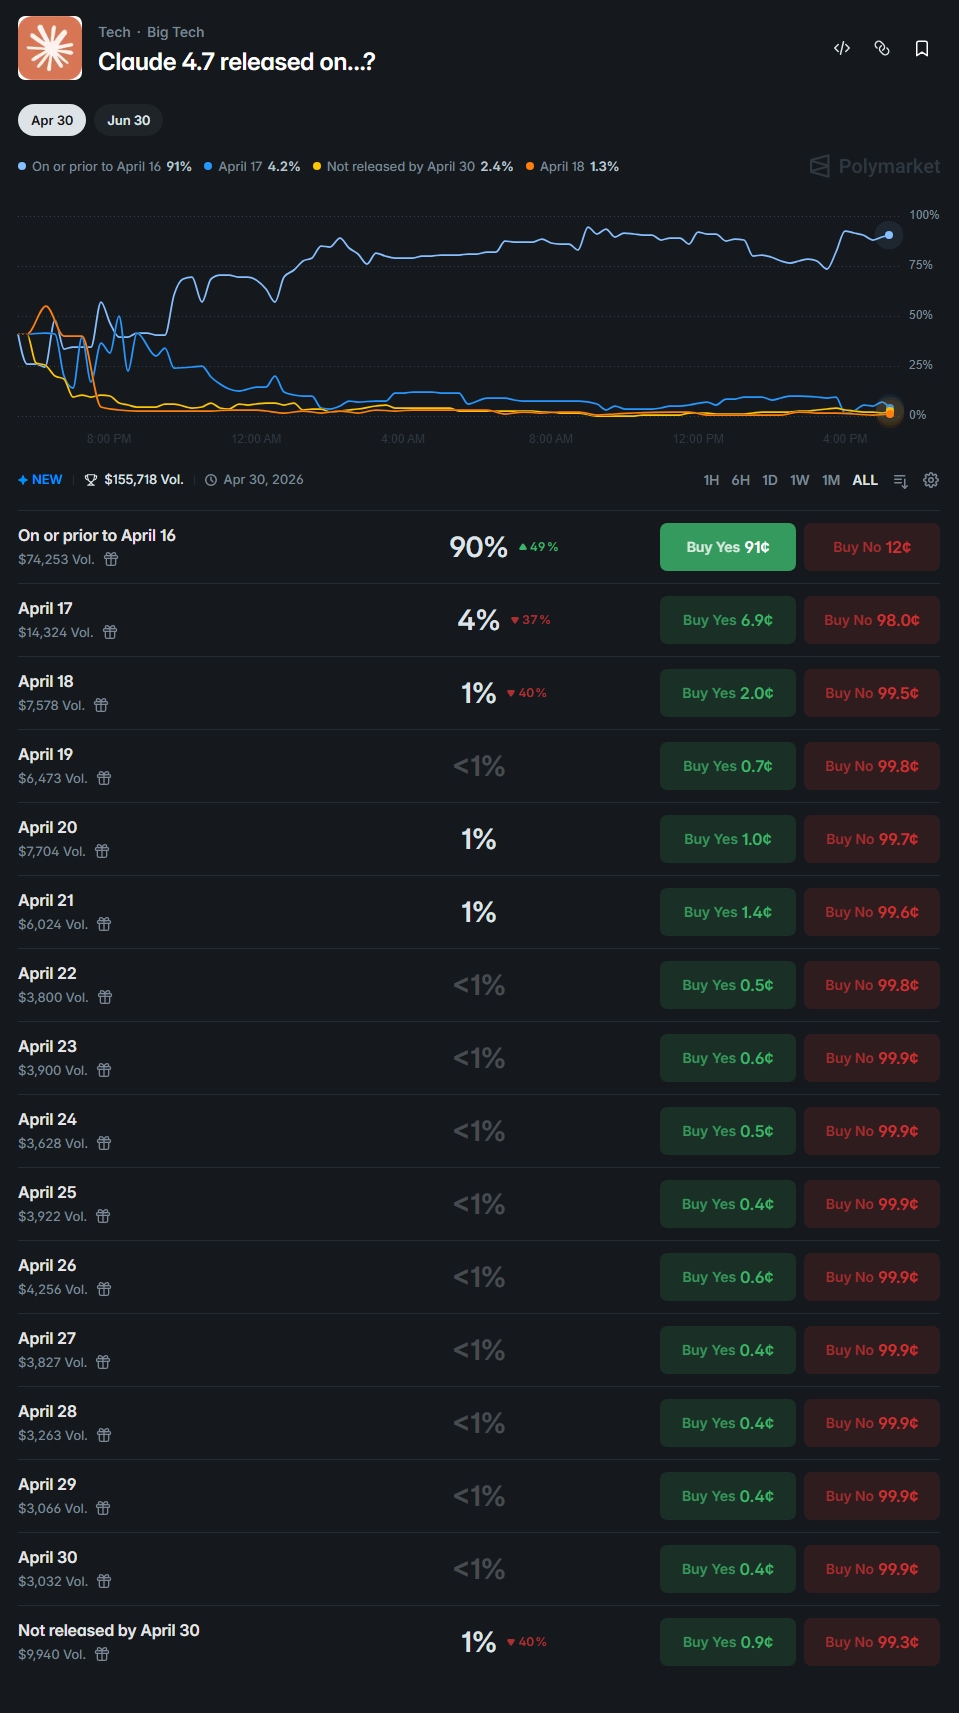The width and height of the screenshot is (959, 1713).
Task: Select ALL time range
Action: [x=865, y=480]
